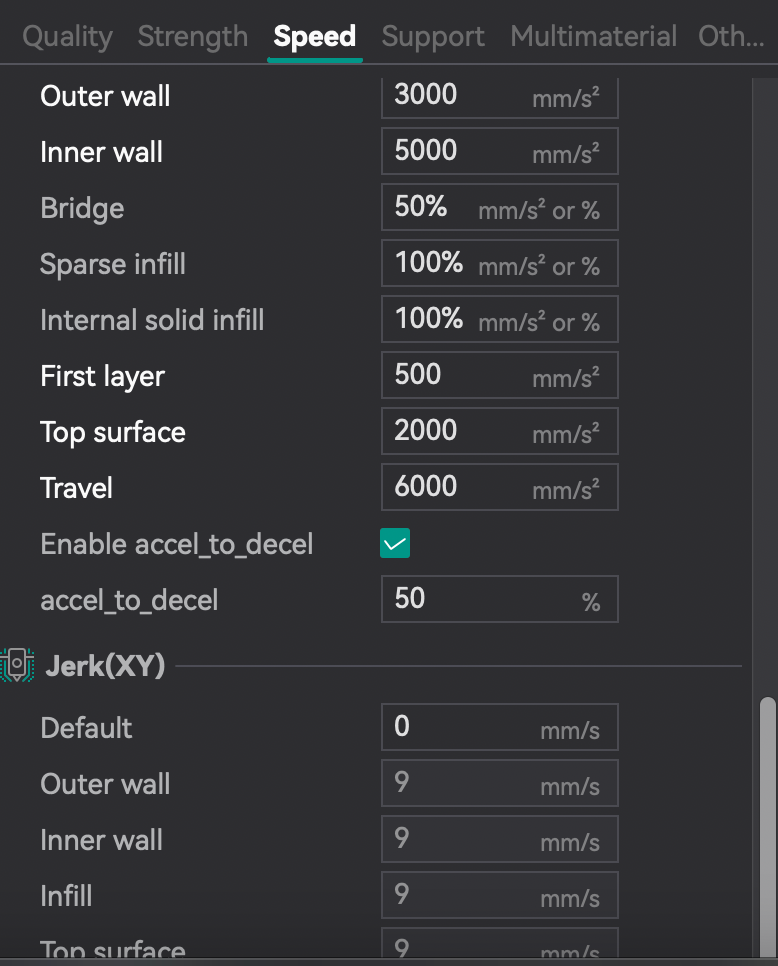Click the Outer wall acceleration field
The height and width of the screenshot is (966, 778).
(460, 96)
